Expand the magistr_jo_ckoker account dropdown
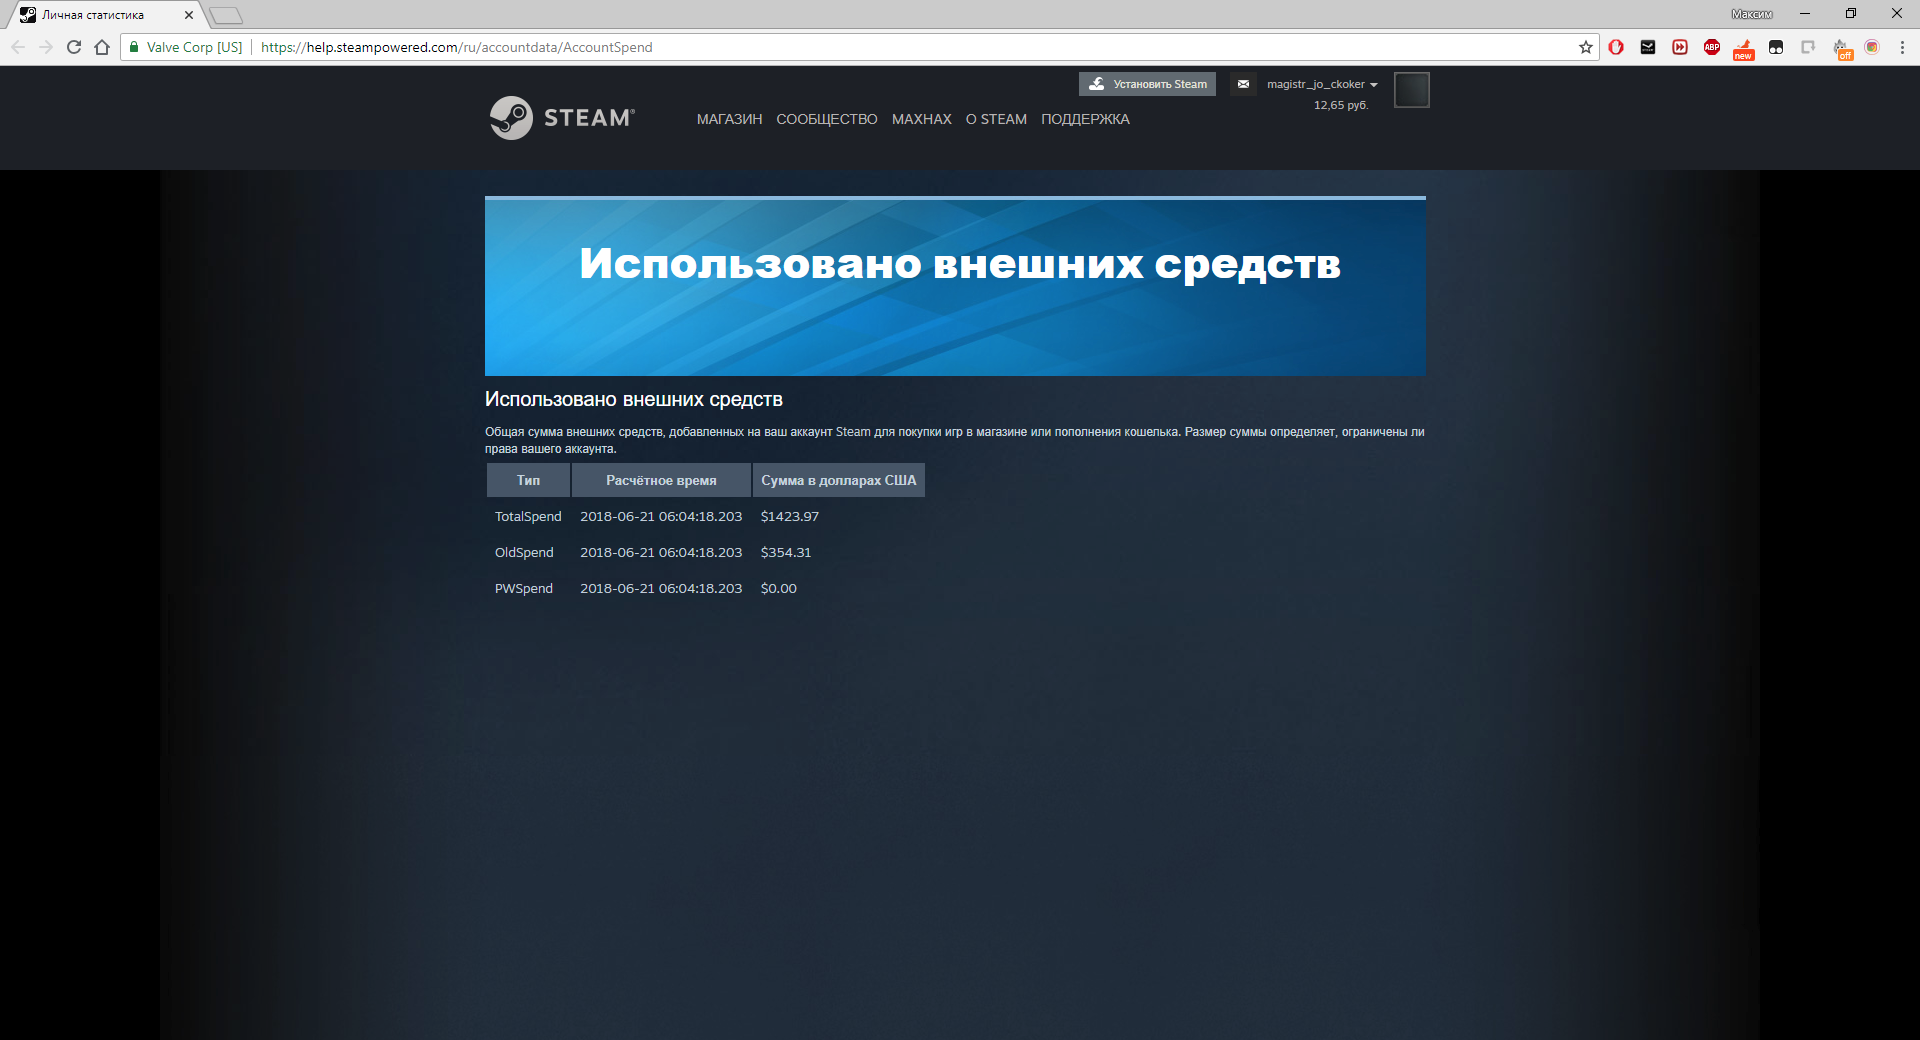This screenshot has width=1920, height=1040. point(1322,84)
